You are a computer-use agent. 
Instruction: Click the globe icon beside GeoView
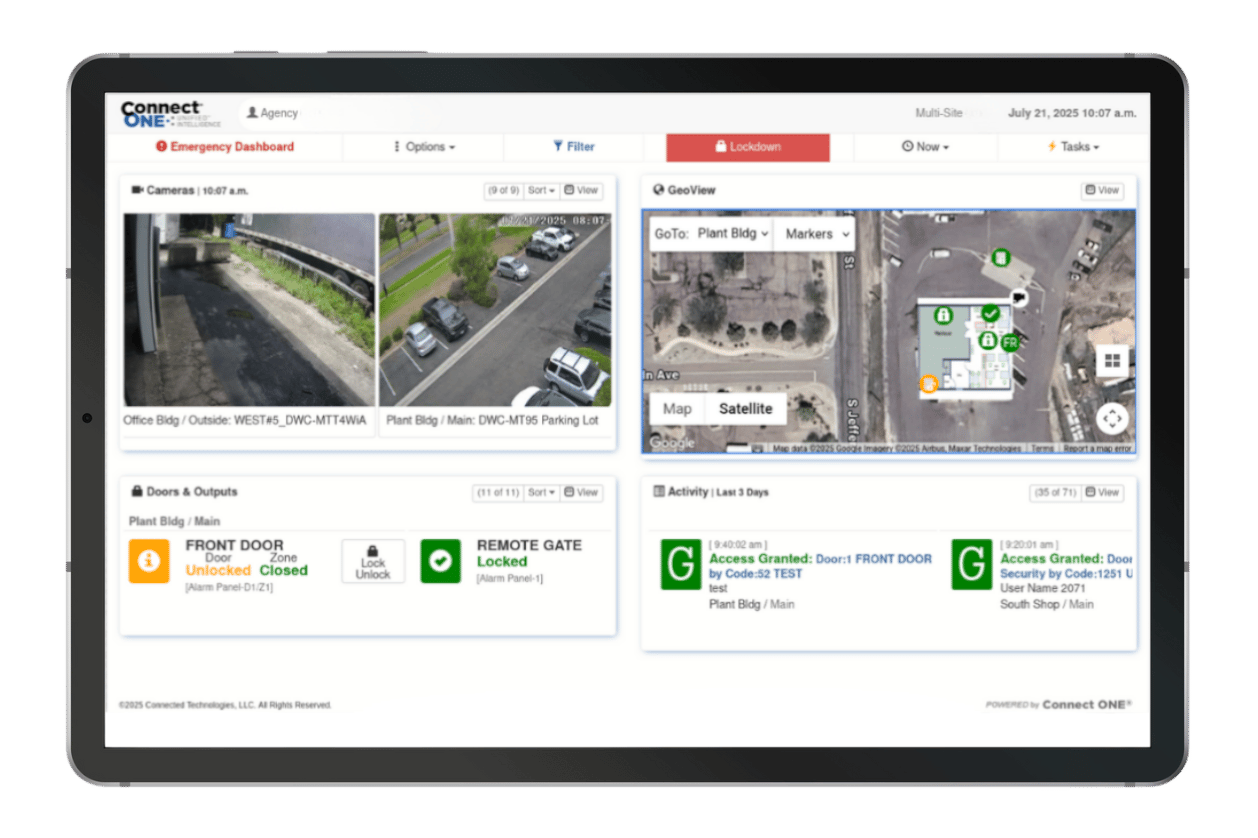click(x=658, y=190)
